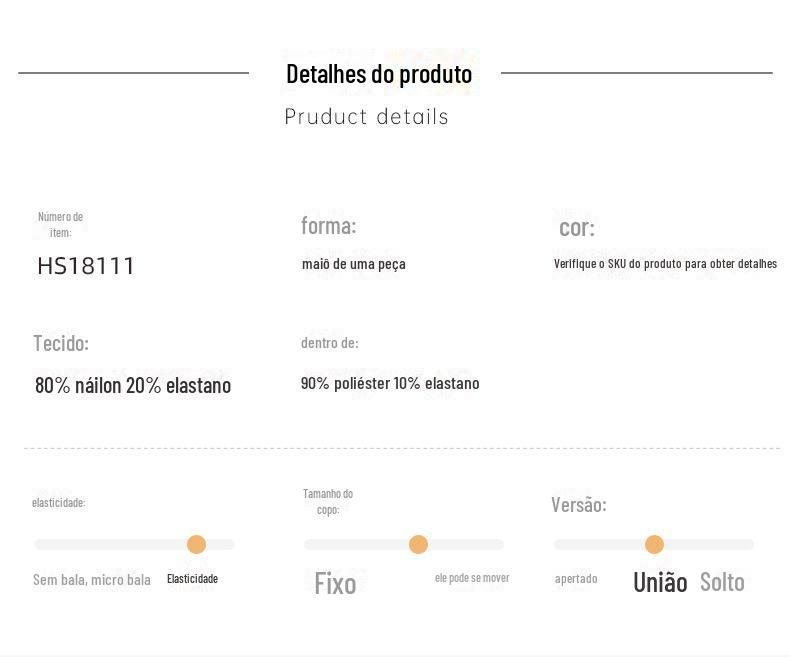Click the 'cor:' field label

pyautogui.click(x=577, y=228)
